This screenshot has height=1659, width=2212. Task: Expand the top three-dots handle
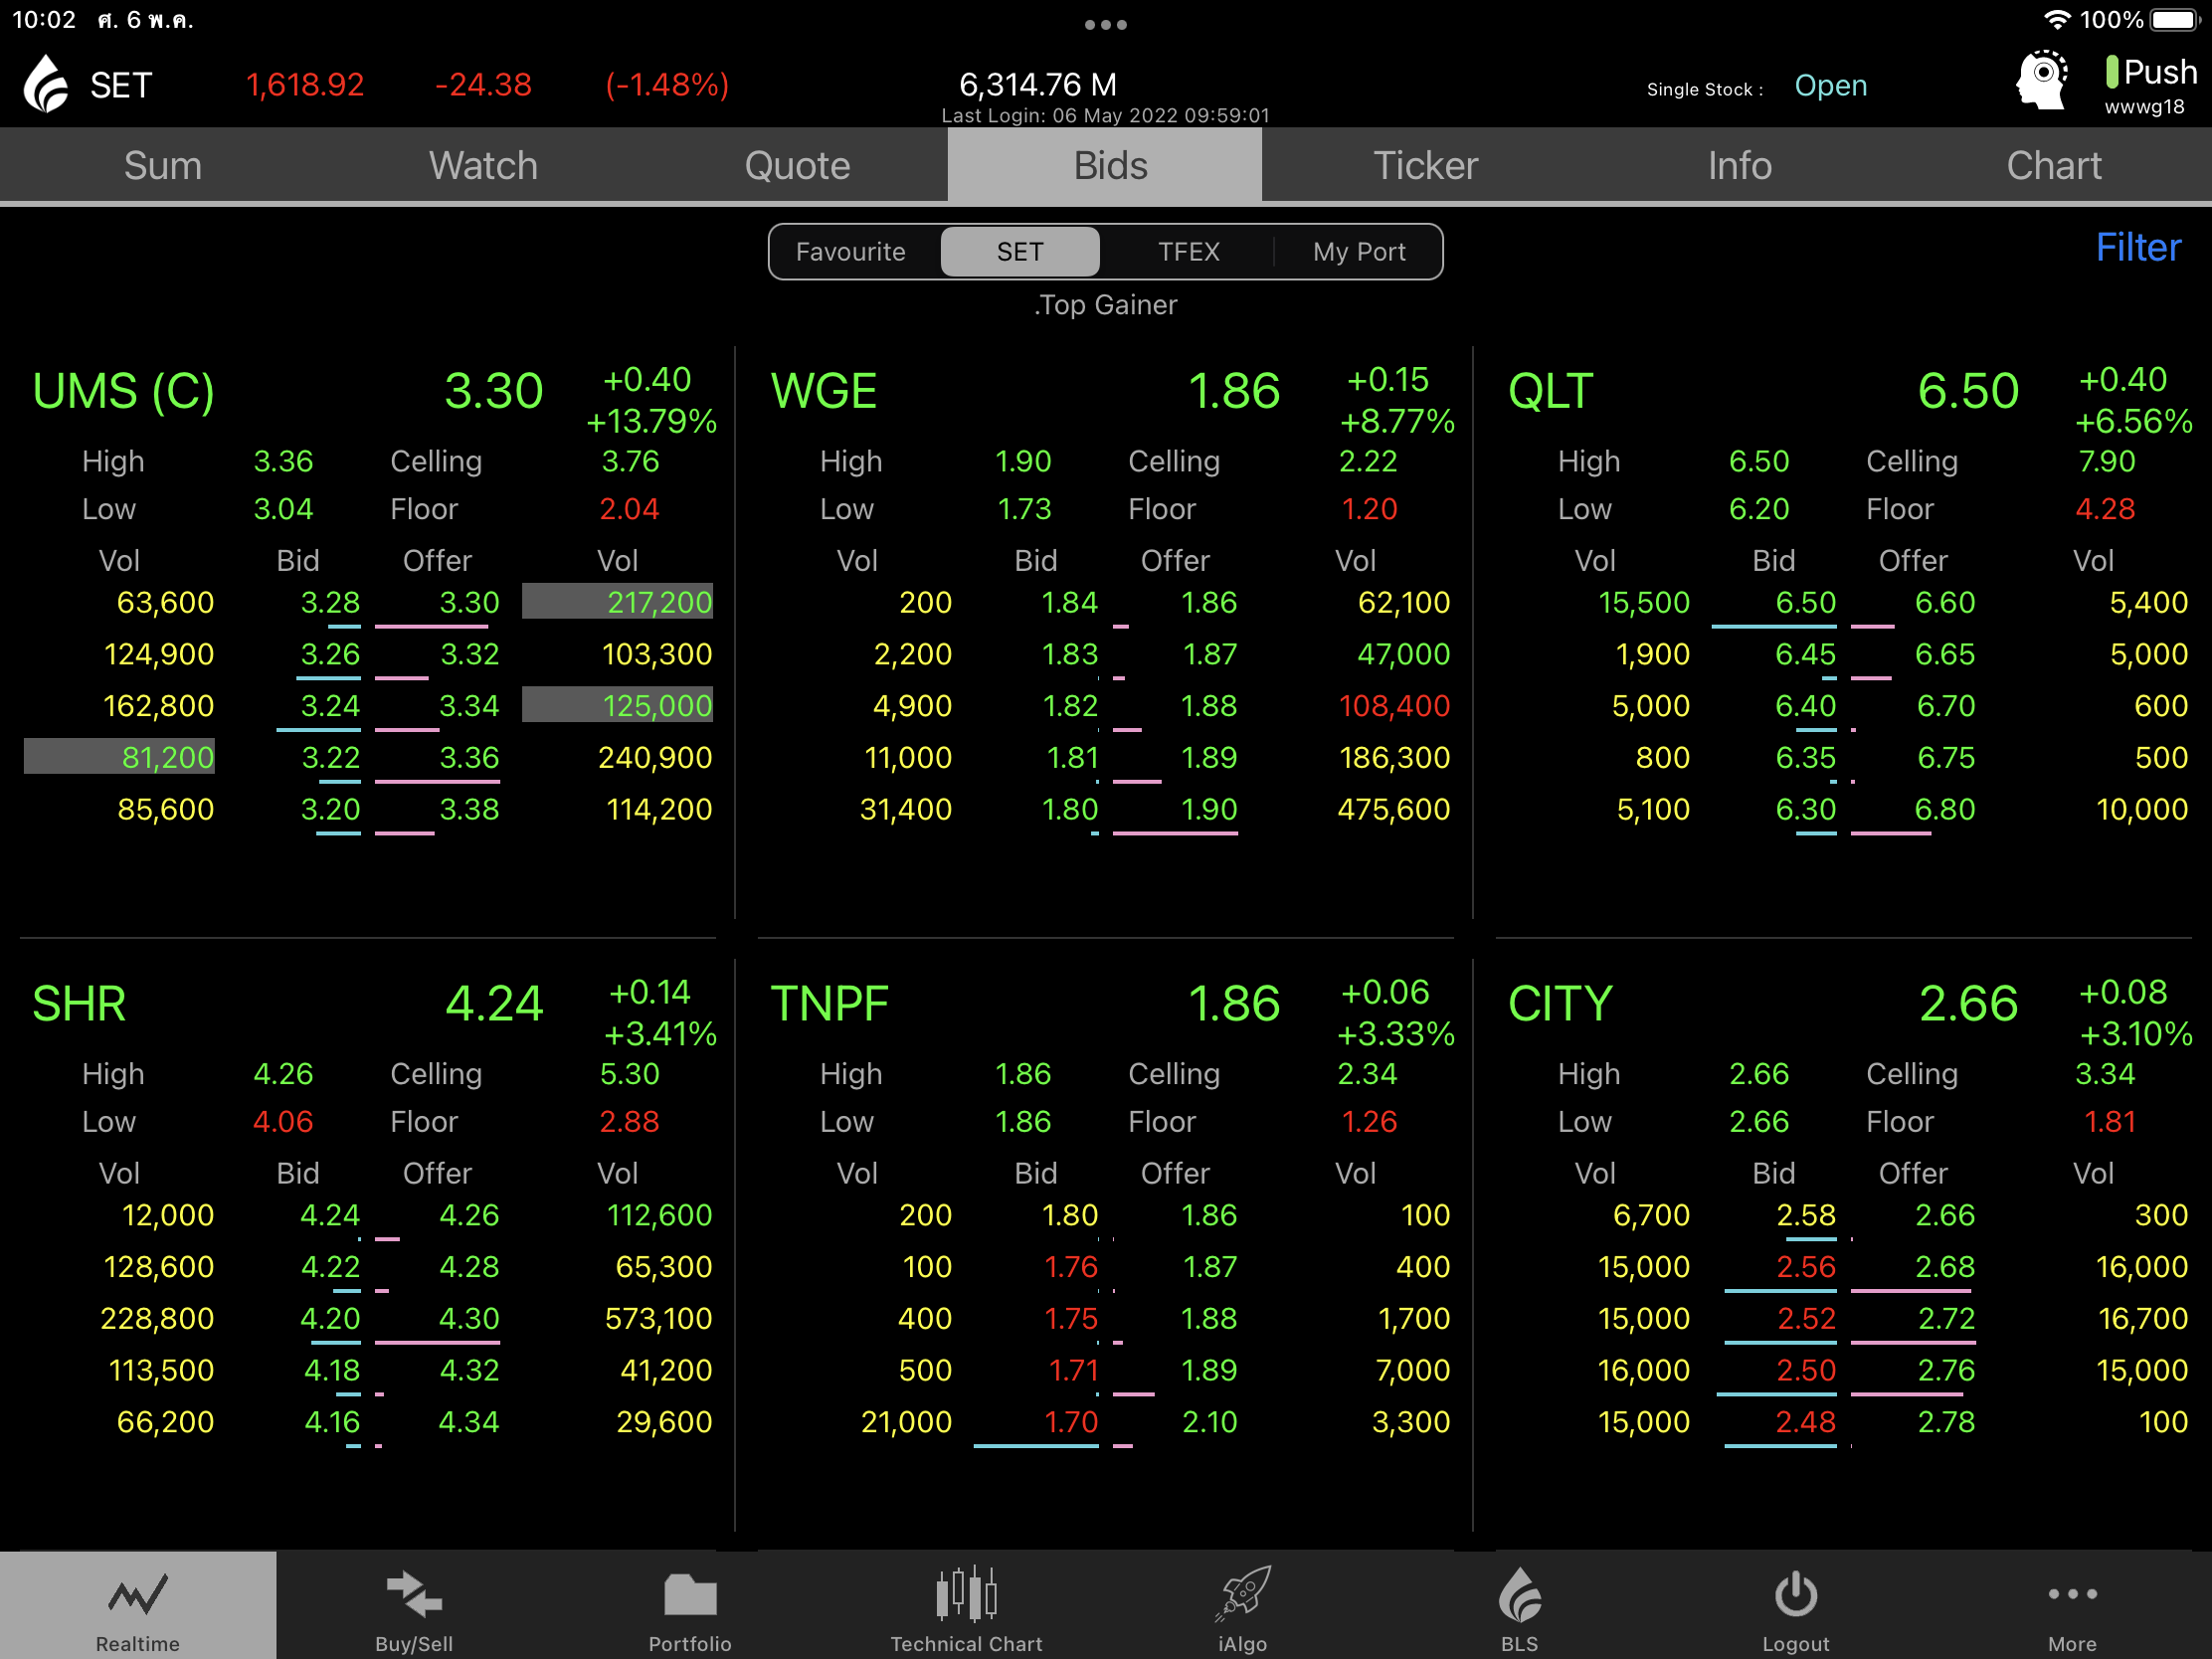(1105, 24)
